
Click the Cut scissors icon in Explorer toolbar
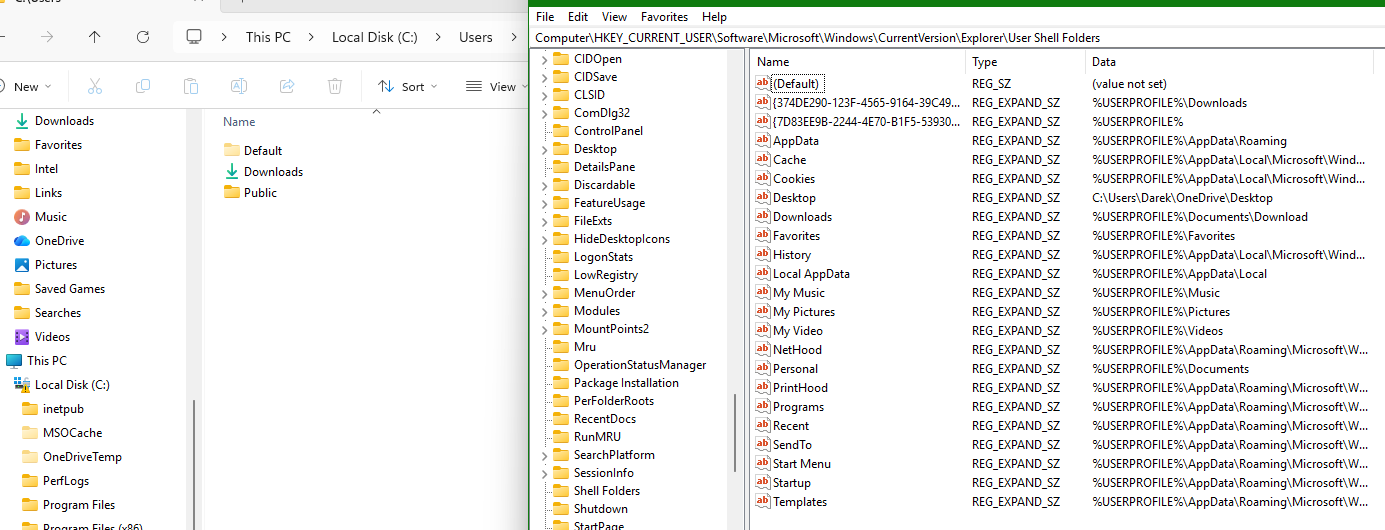[95, 87]
